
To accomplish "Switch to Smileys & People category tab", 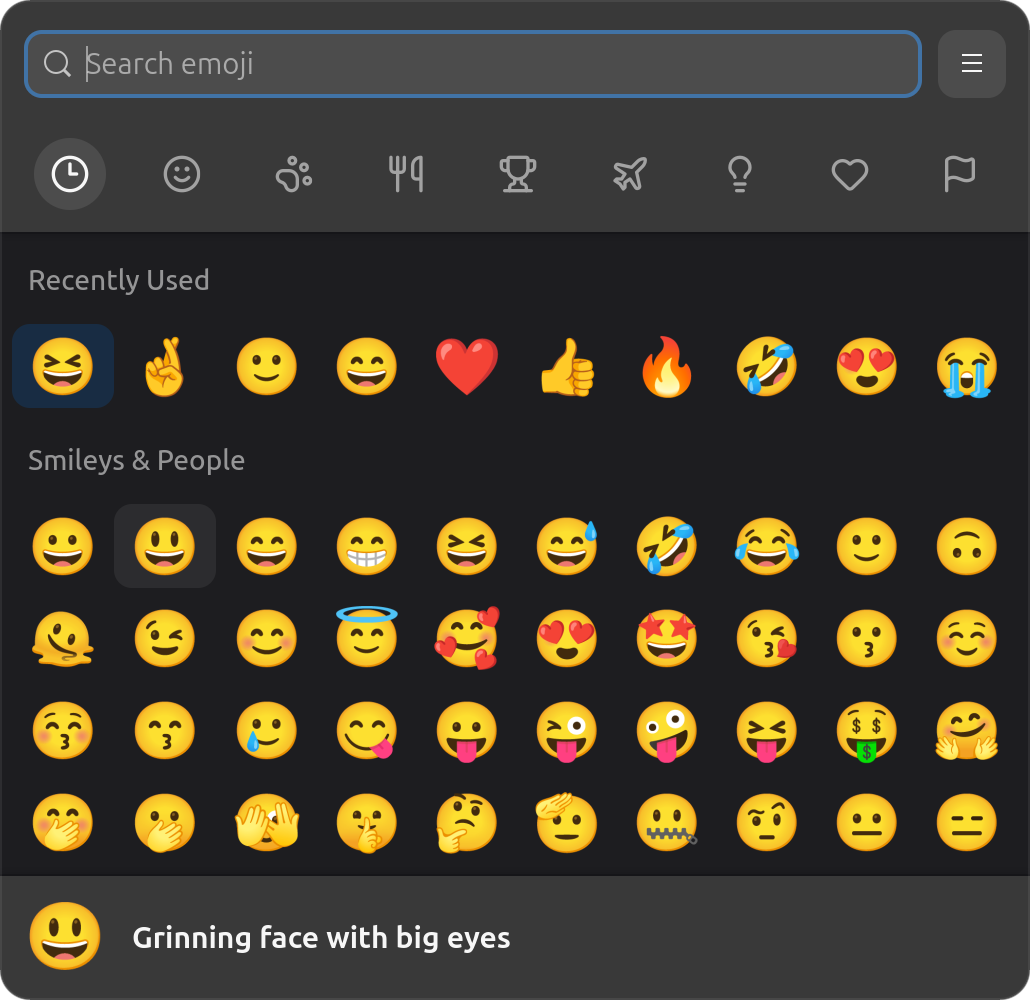I will [x=182, y=174].
